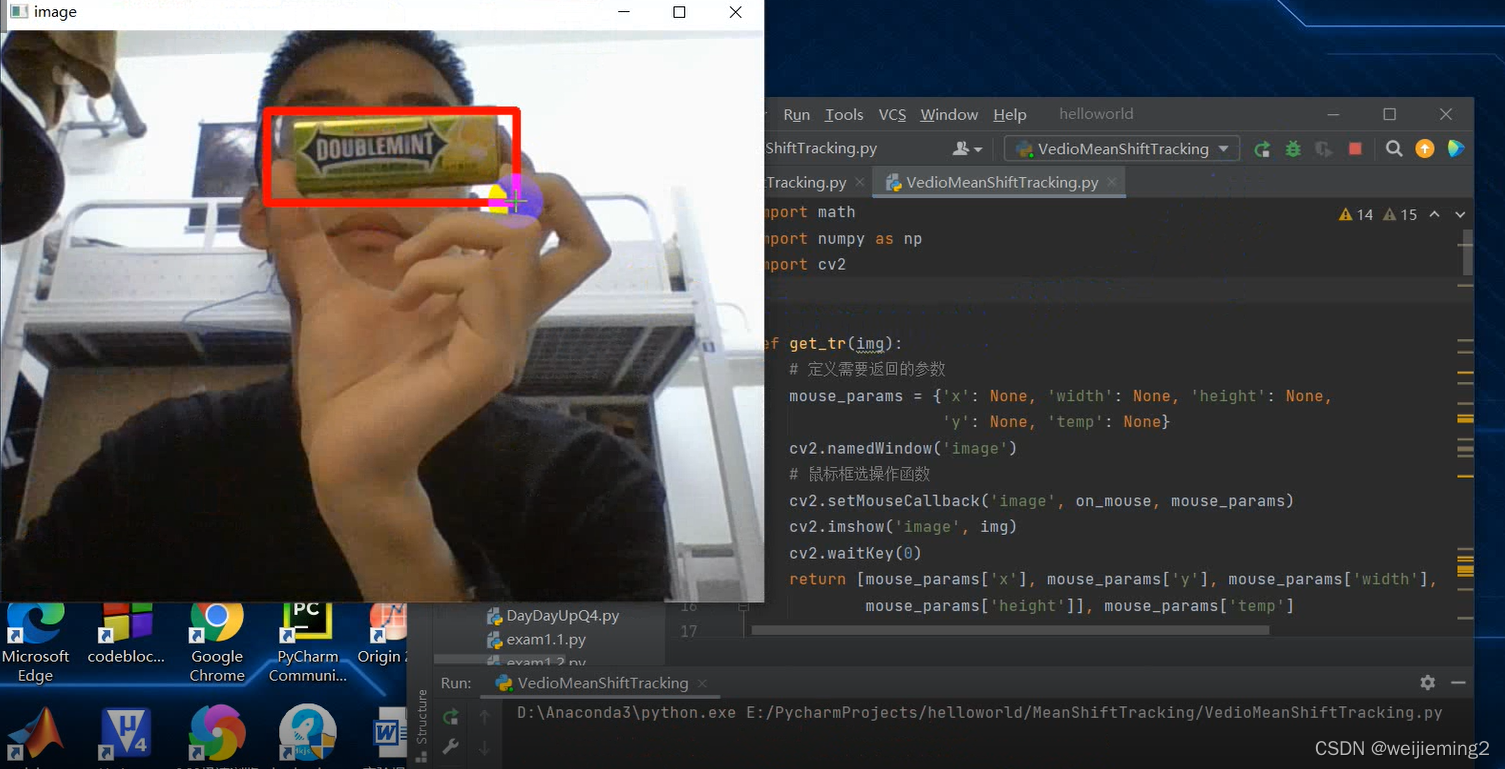
Task: Click the colorful JetBrains Toolbox icon
Action: [1456, 149]
